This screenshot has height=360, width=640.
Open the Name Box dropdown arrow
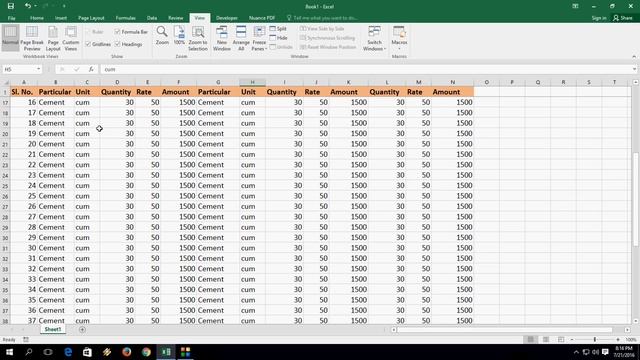[x=38, y=69]
